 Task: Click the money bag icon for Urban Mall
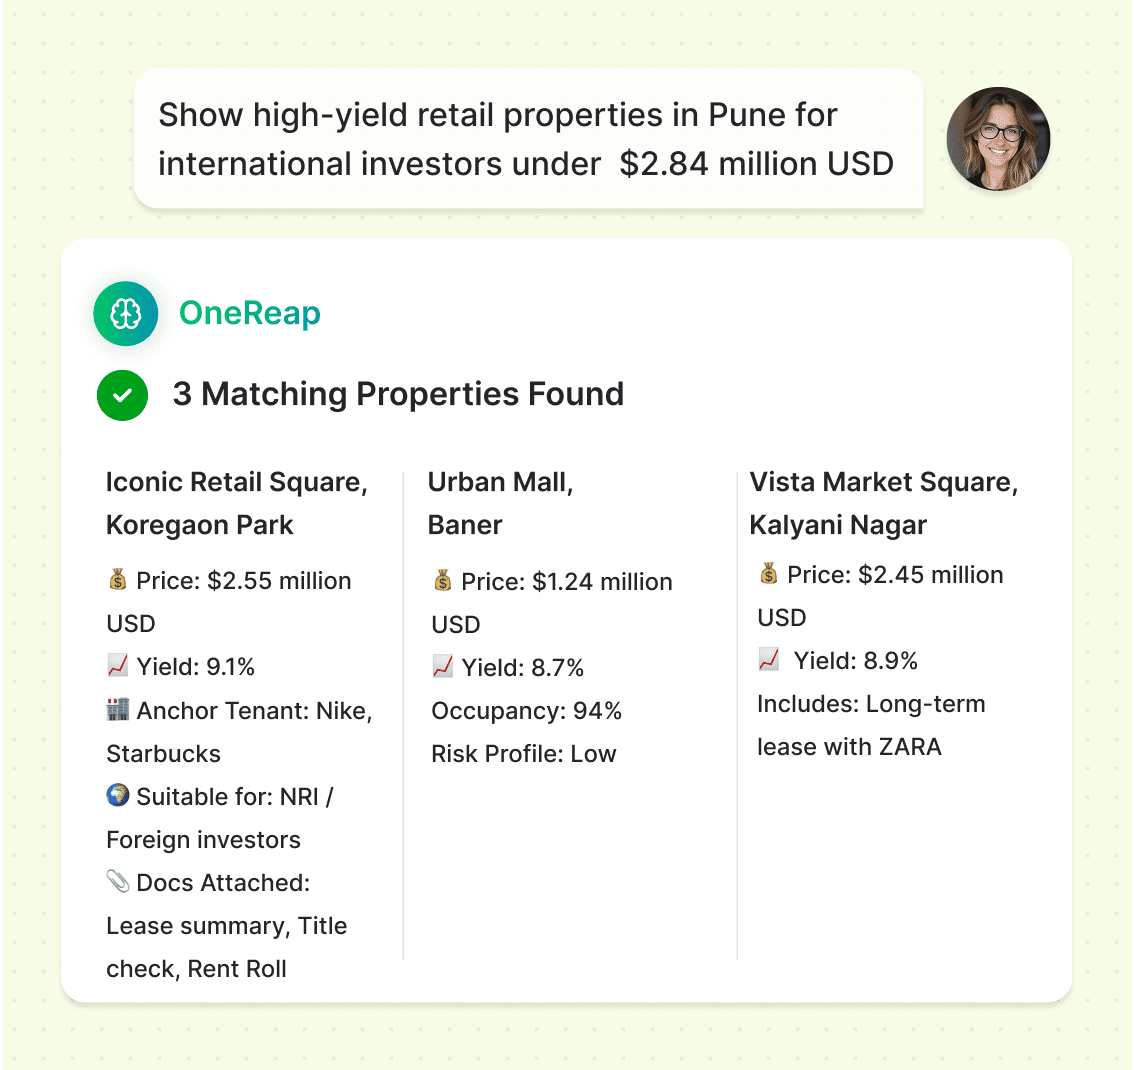tap(443, 581)
